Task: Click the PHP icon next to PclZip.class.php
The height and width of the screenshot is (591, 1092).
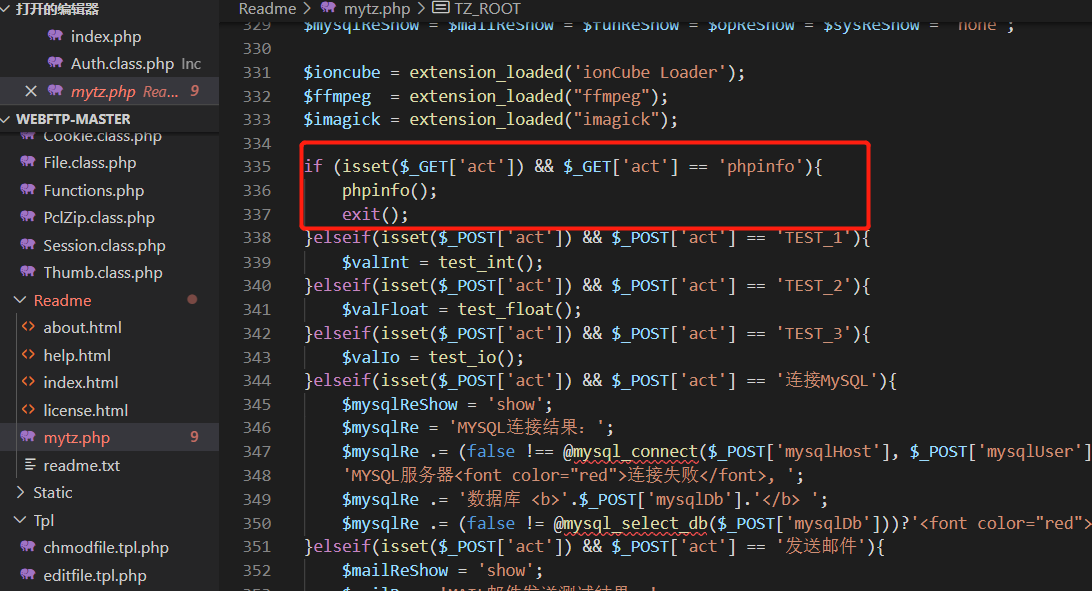Action: [x=28, y=218]
